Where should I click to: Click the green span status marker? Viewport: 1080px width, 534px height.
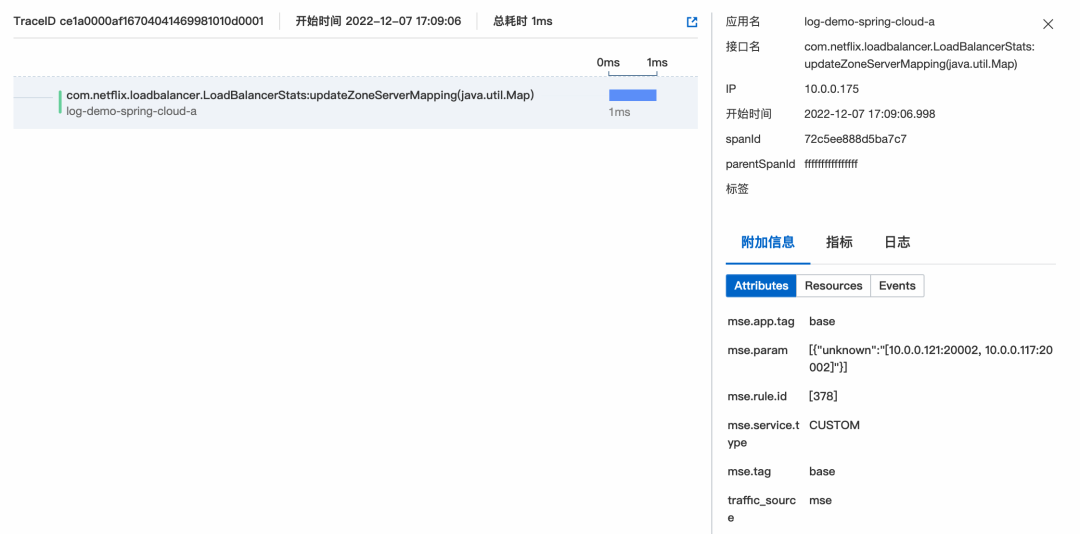60,102
